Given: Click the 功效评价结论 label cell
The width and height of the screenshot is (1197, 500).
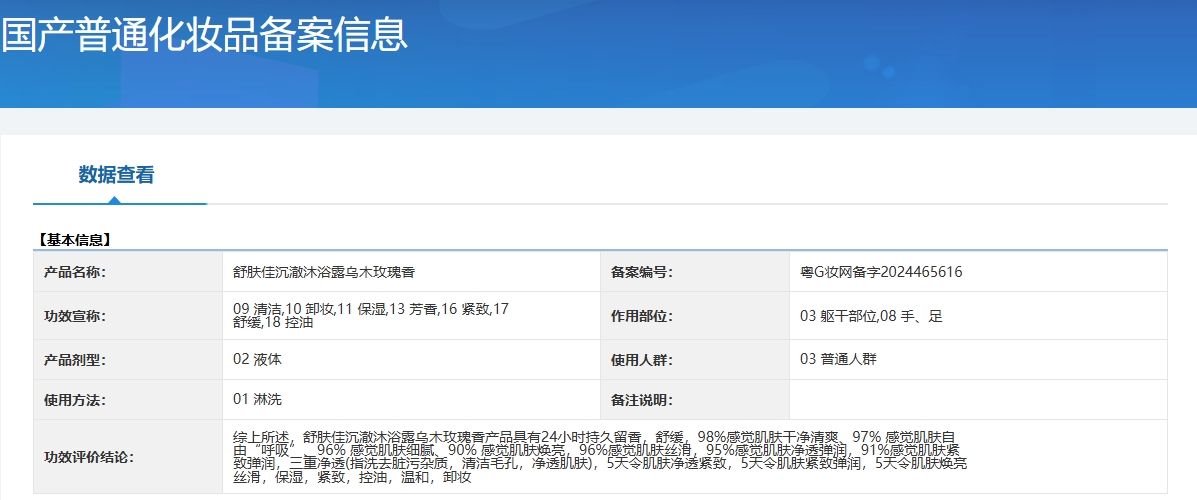Looking at the screenshot, I should [x=89, y=457].
